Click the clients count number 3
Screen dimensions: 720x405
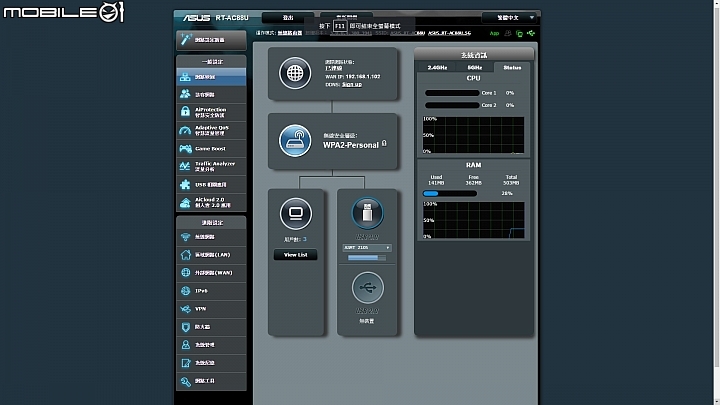[304, 239]
